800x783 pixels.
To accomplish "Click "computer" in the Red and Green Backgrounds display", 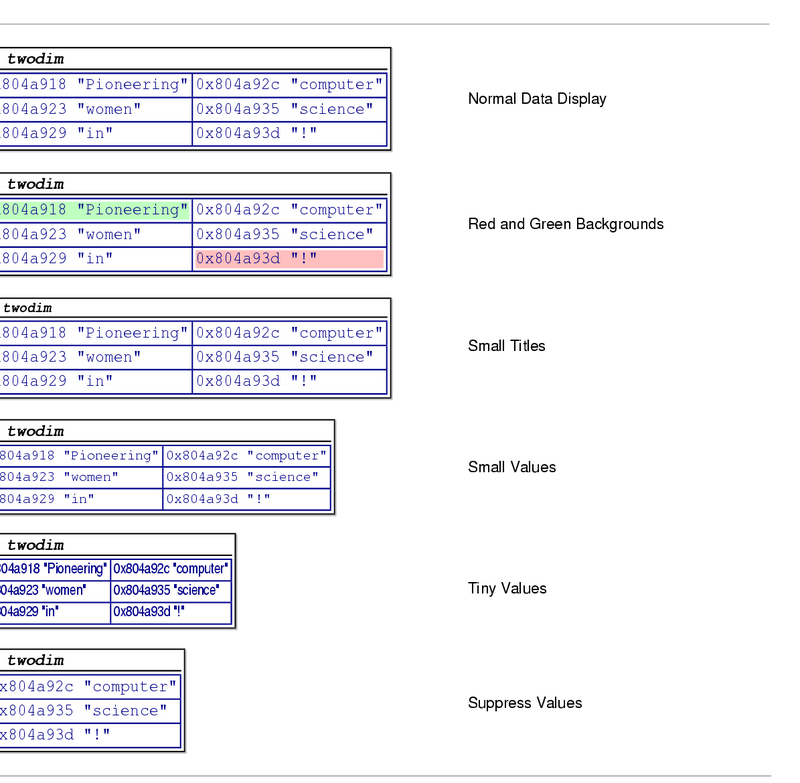I will (x=289, y=210).
